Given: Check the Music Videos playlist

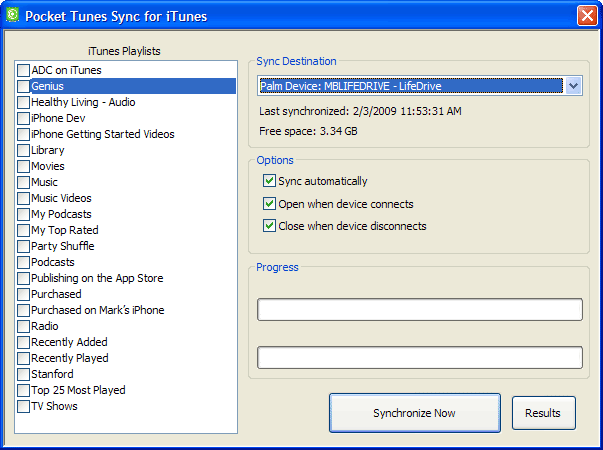Looking at the screenshot, I should click(23, 198).
